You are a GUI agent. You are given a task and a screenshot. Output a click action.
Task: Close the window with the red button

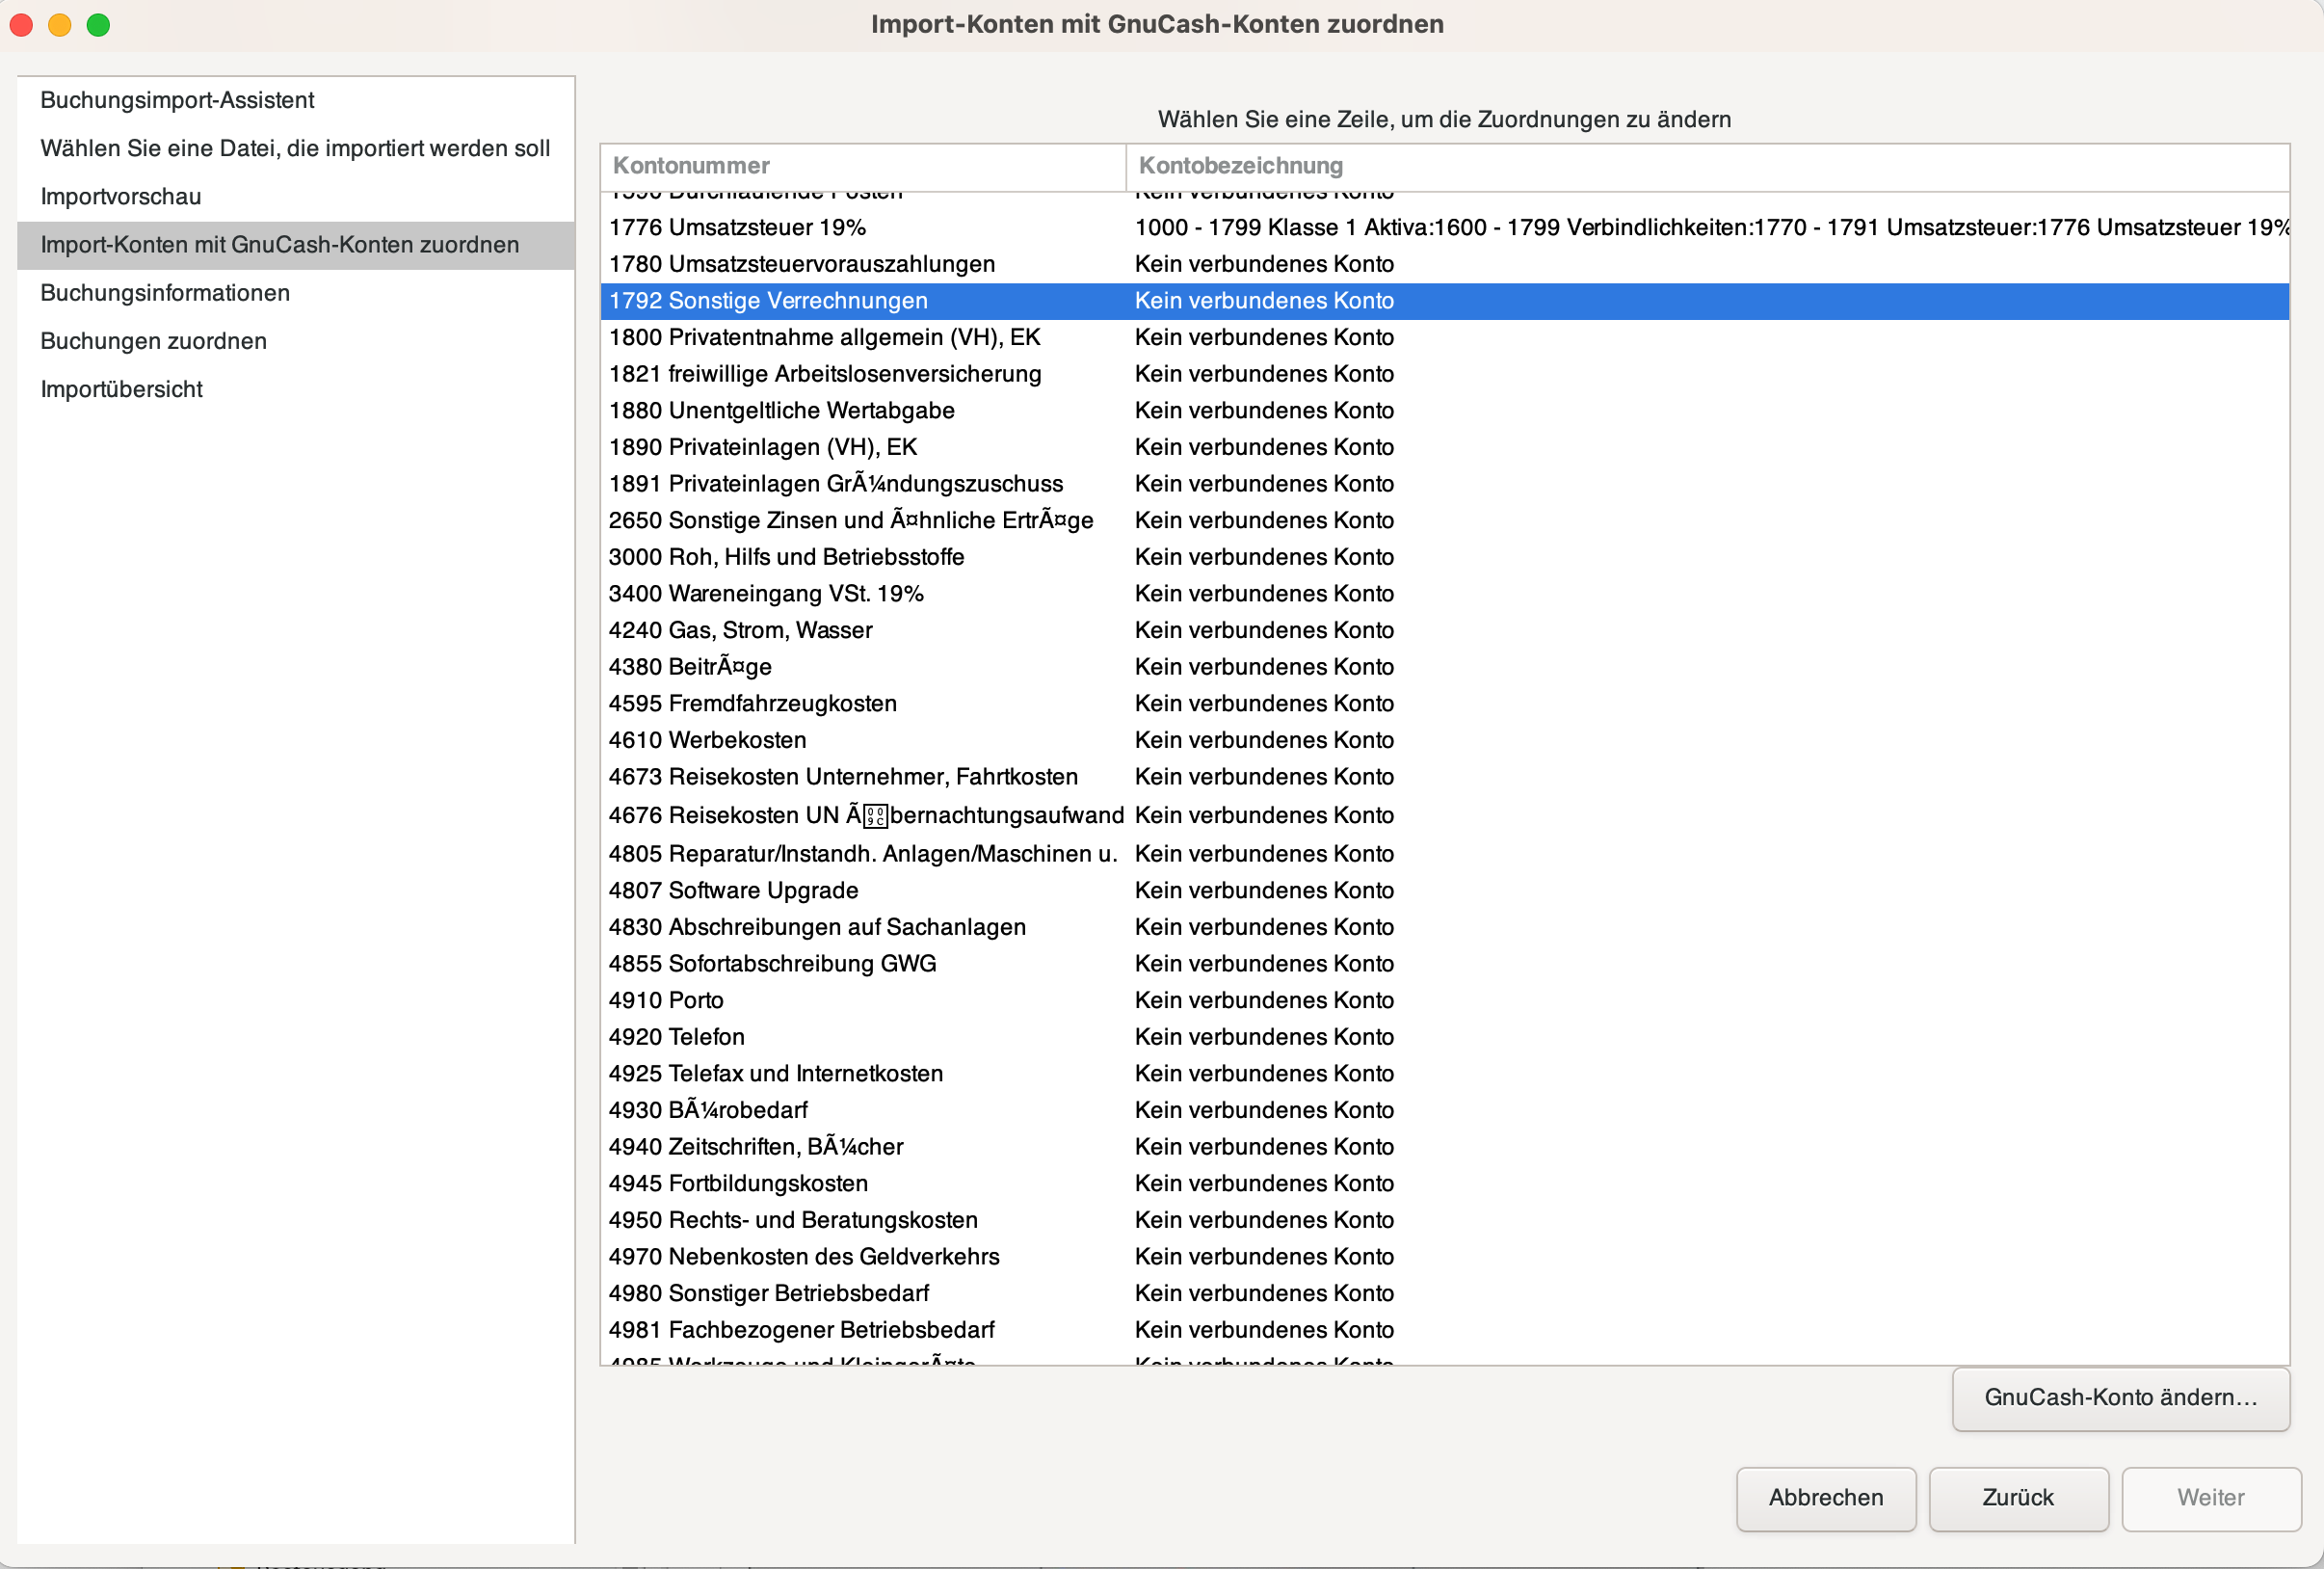(21, 24)
